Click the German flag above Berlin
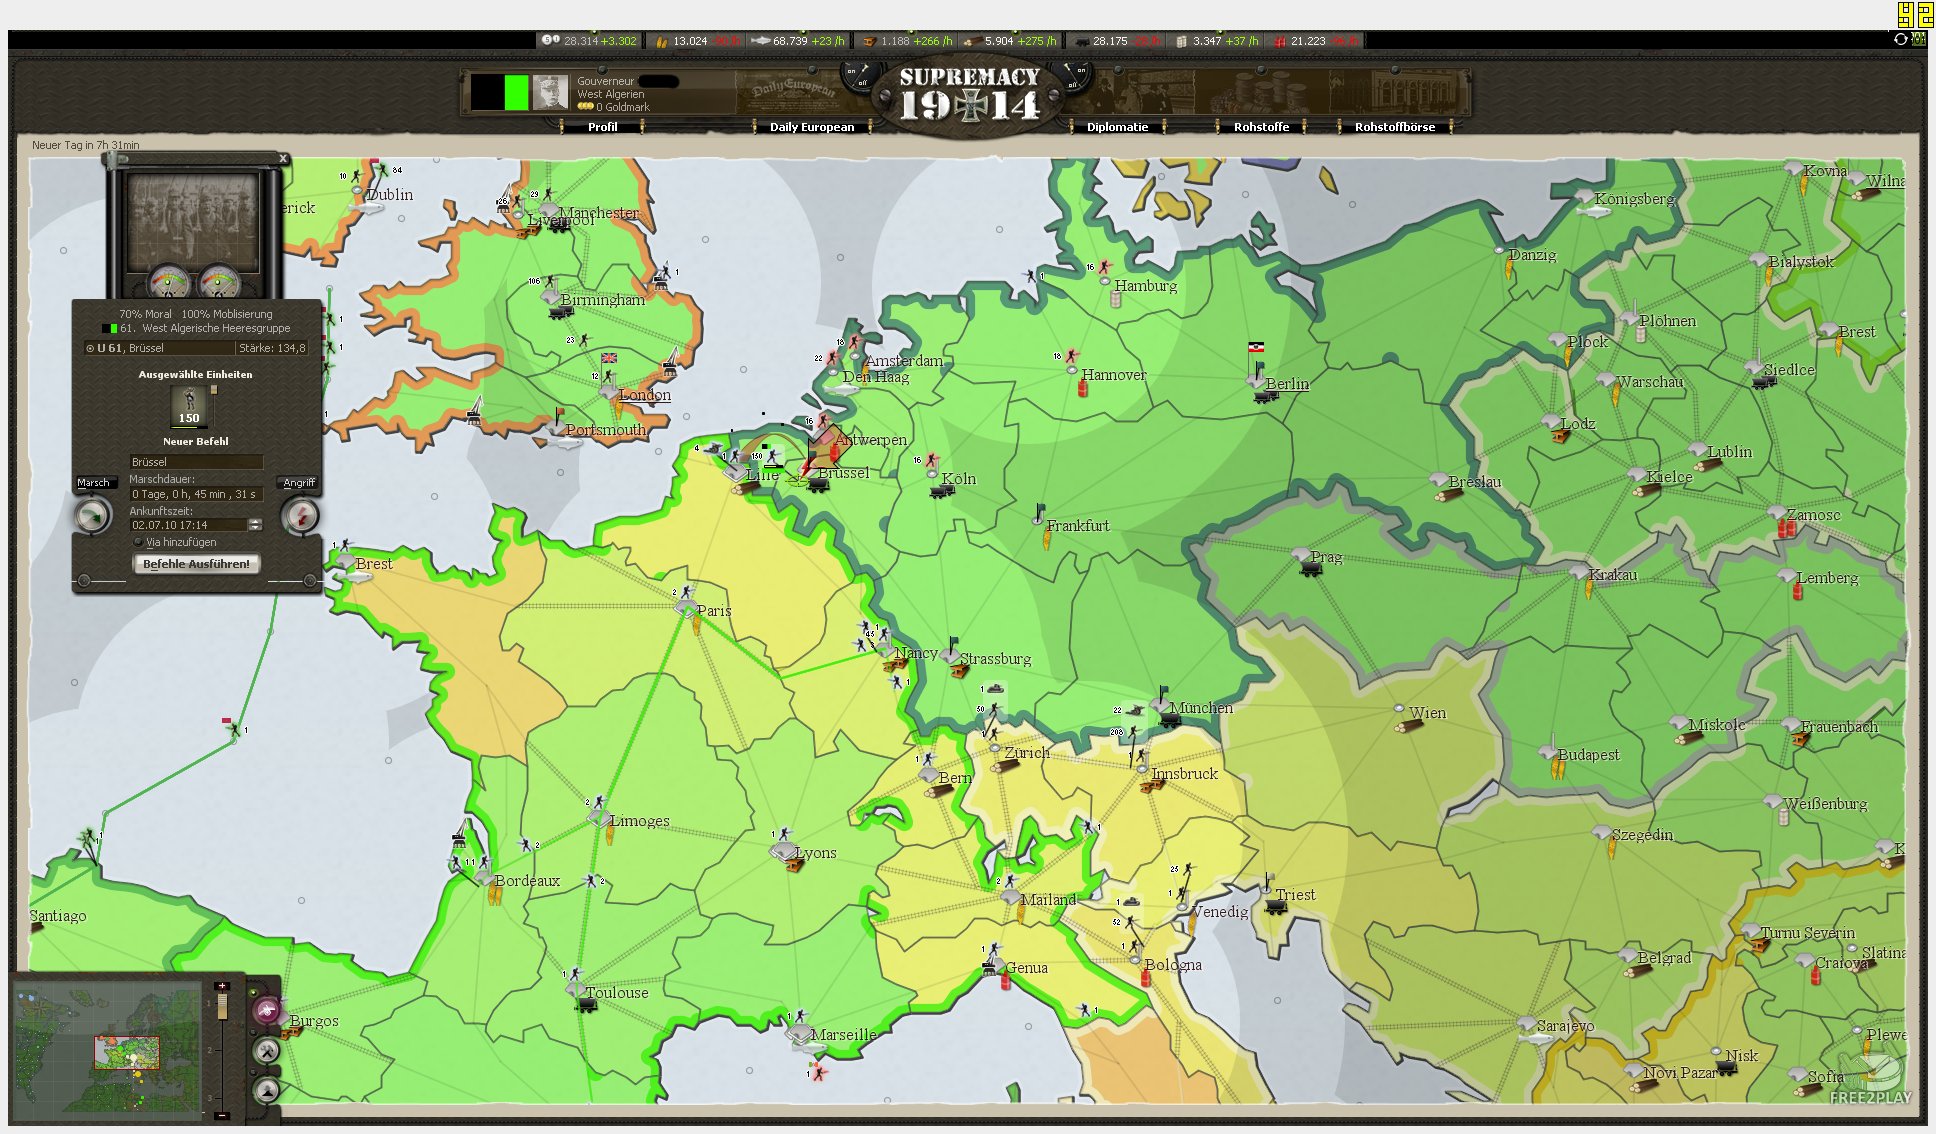 tap(1256, 348)
